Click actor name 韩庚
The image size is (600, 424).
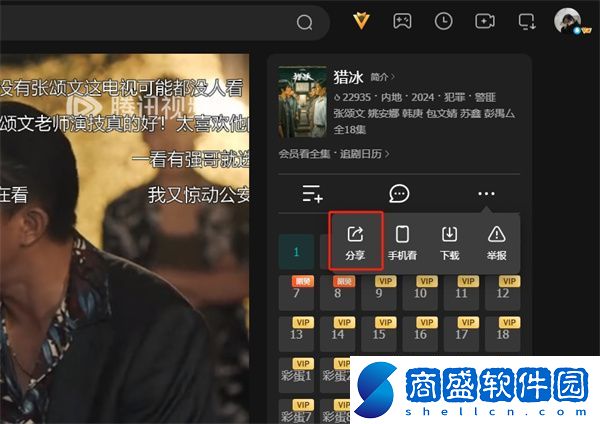(x=412, y=114)
